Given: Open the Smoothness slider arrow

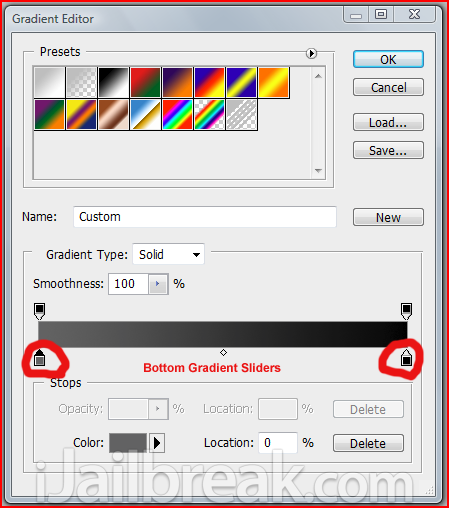Looking at the screenshot, I should pyautogui.click(x=158, y=284).
